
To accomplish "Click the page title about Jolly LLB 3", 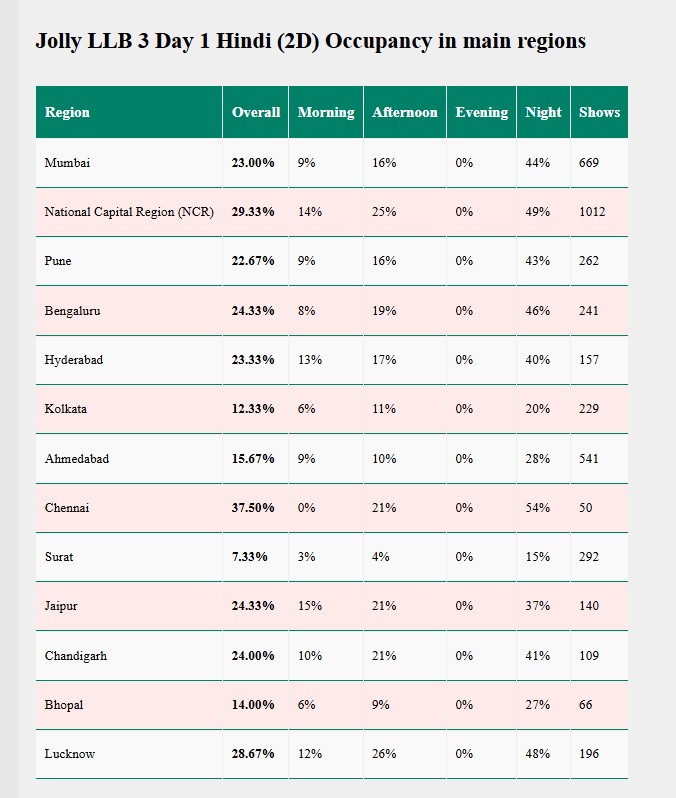I will [311, 42].
